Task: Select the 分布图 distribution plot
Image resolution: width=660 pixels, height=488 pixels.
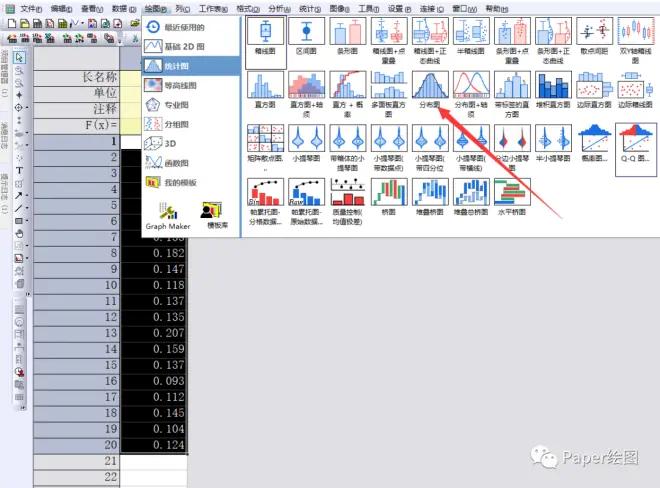Action: coord(430,90)
